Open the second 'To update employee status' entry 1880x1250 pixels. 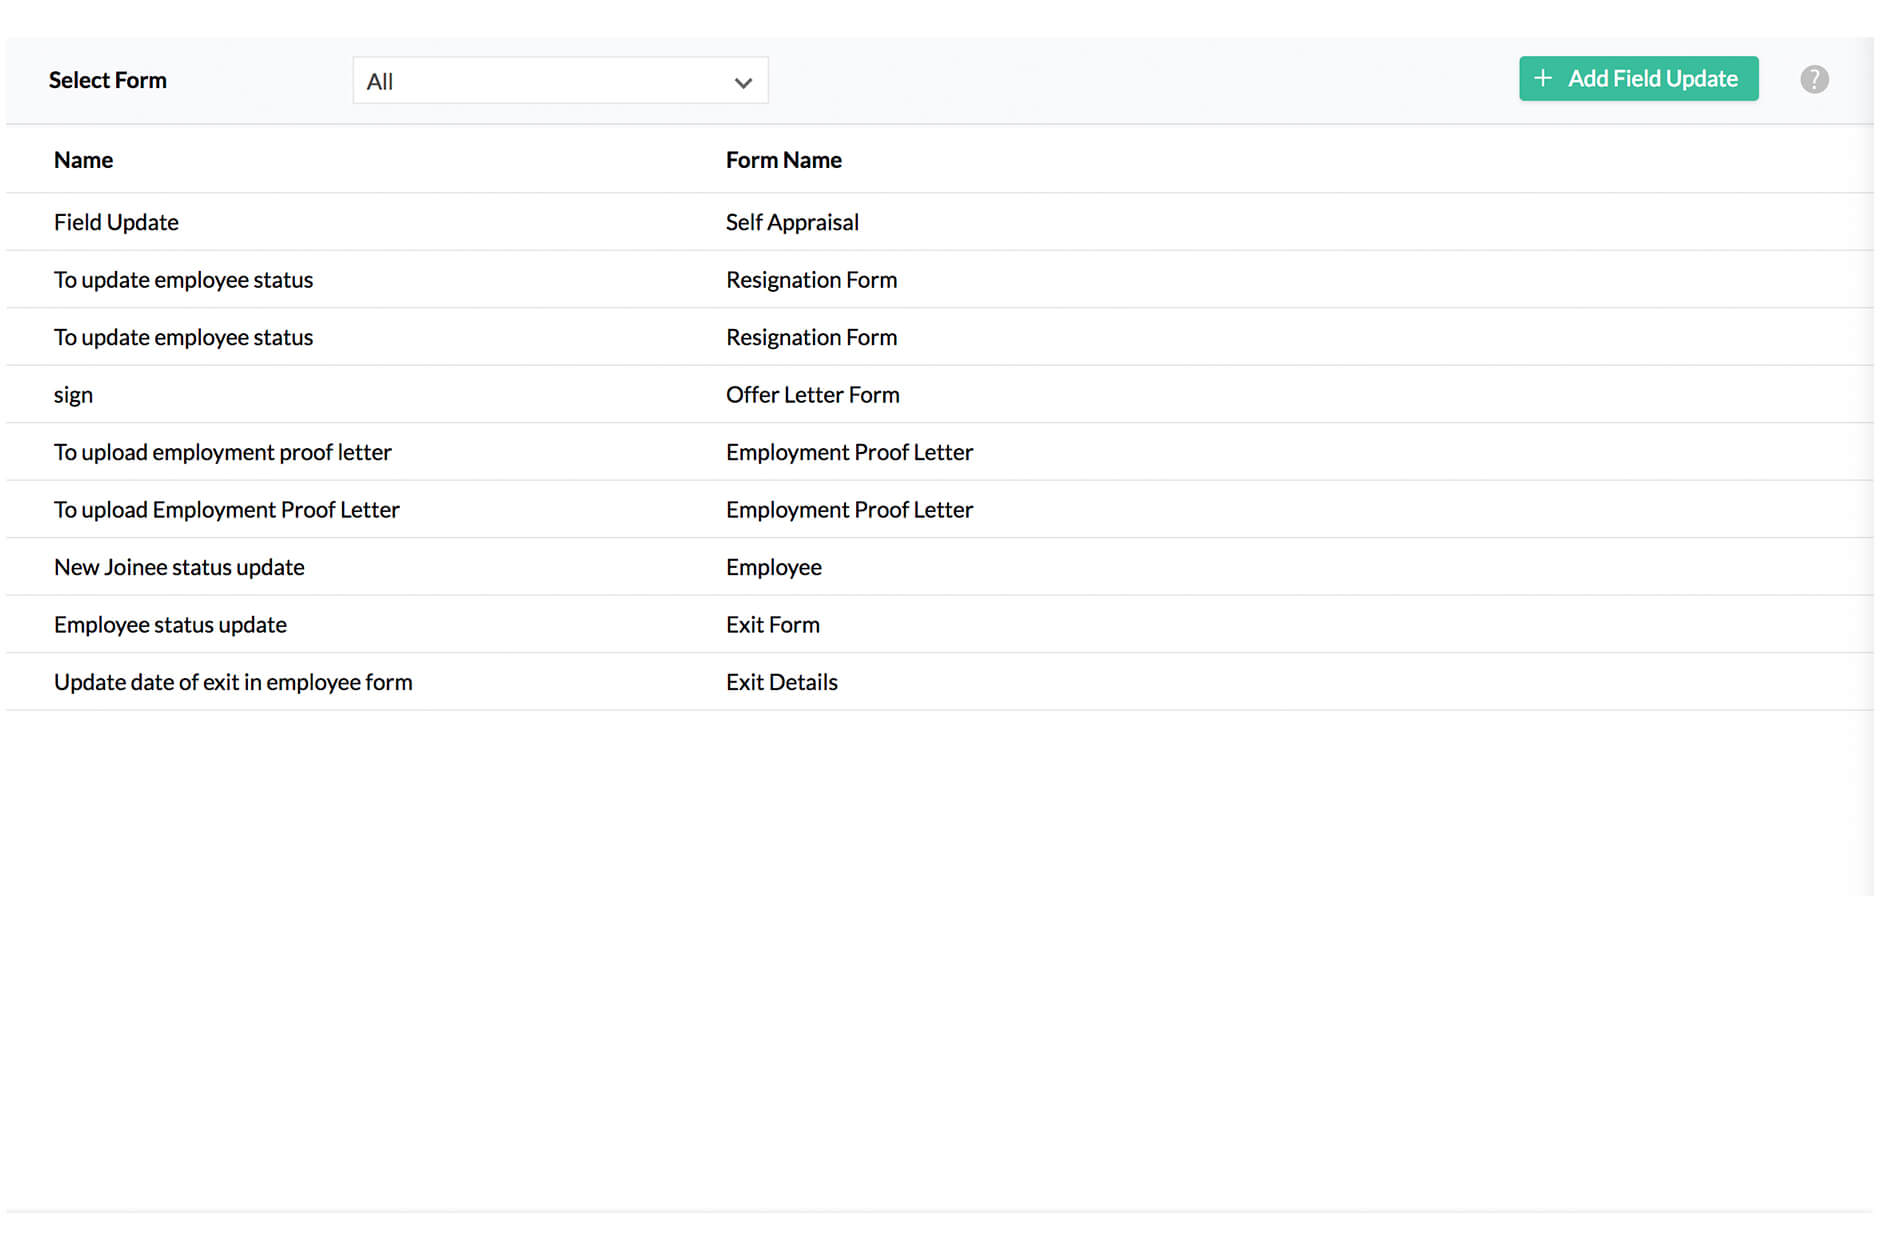(x=183, y=337)
